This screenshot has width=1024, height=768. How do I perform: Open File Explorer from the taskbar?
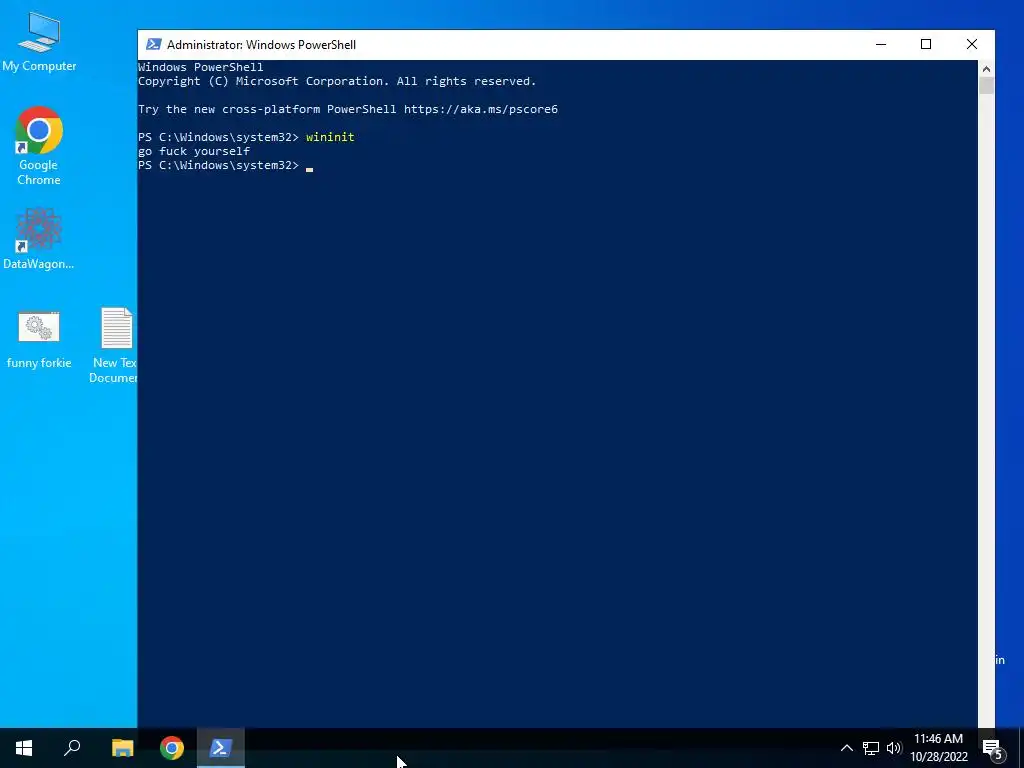coord(122,748)
